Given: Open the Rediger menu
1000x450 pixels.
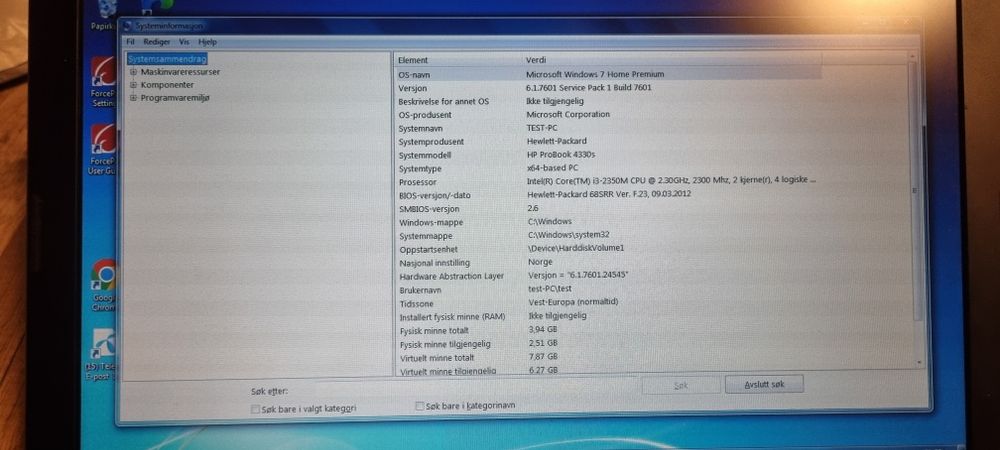Looking at the screenshot, I should coord(156,41).
